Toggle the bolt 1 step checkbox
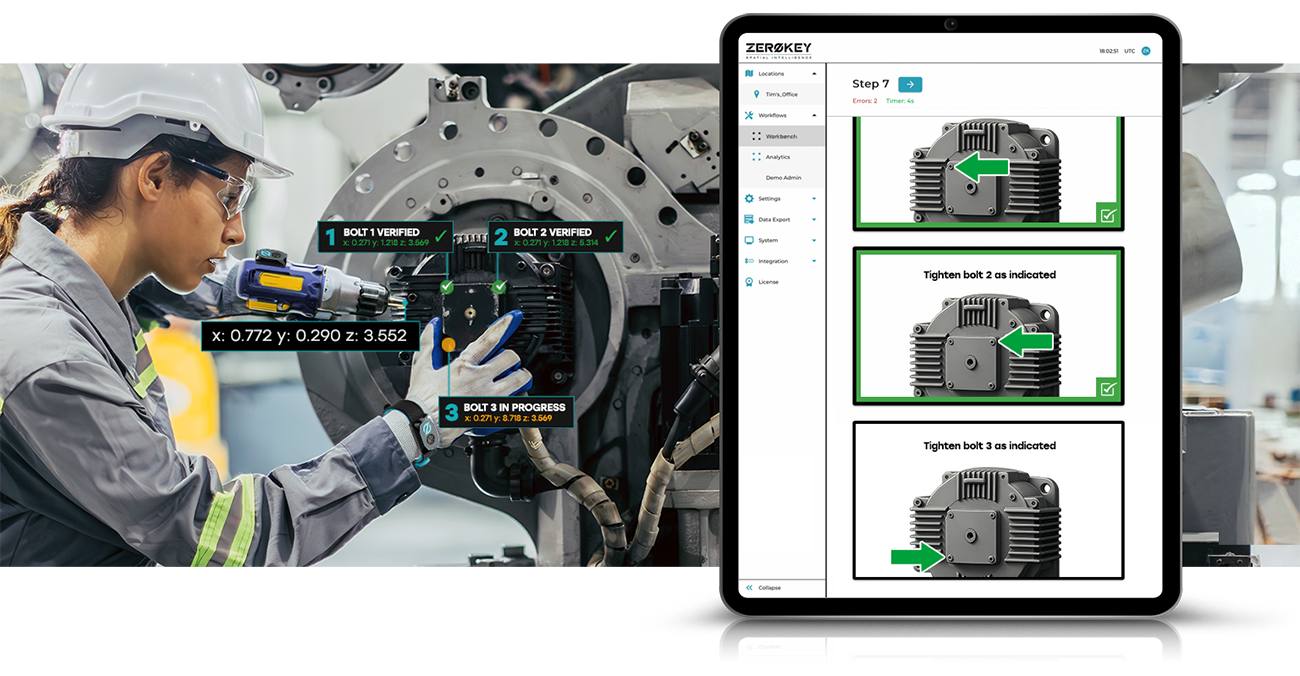 pyautogui.click(x=1107, y=215)
